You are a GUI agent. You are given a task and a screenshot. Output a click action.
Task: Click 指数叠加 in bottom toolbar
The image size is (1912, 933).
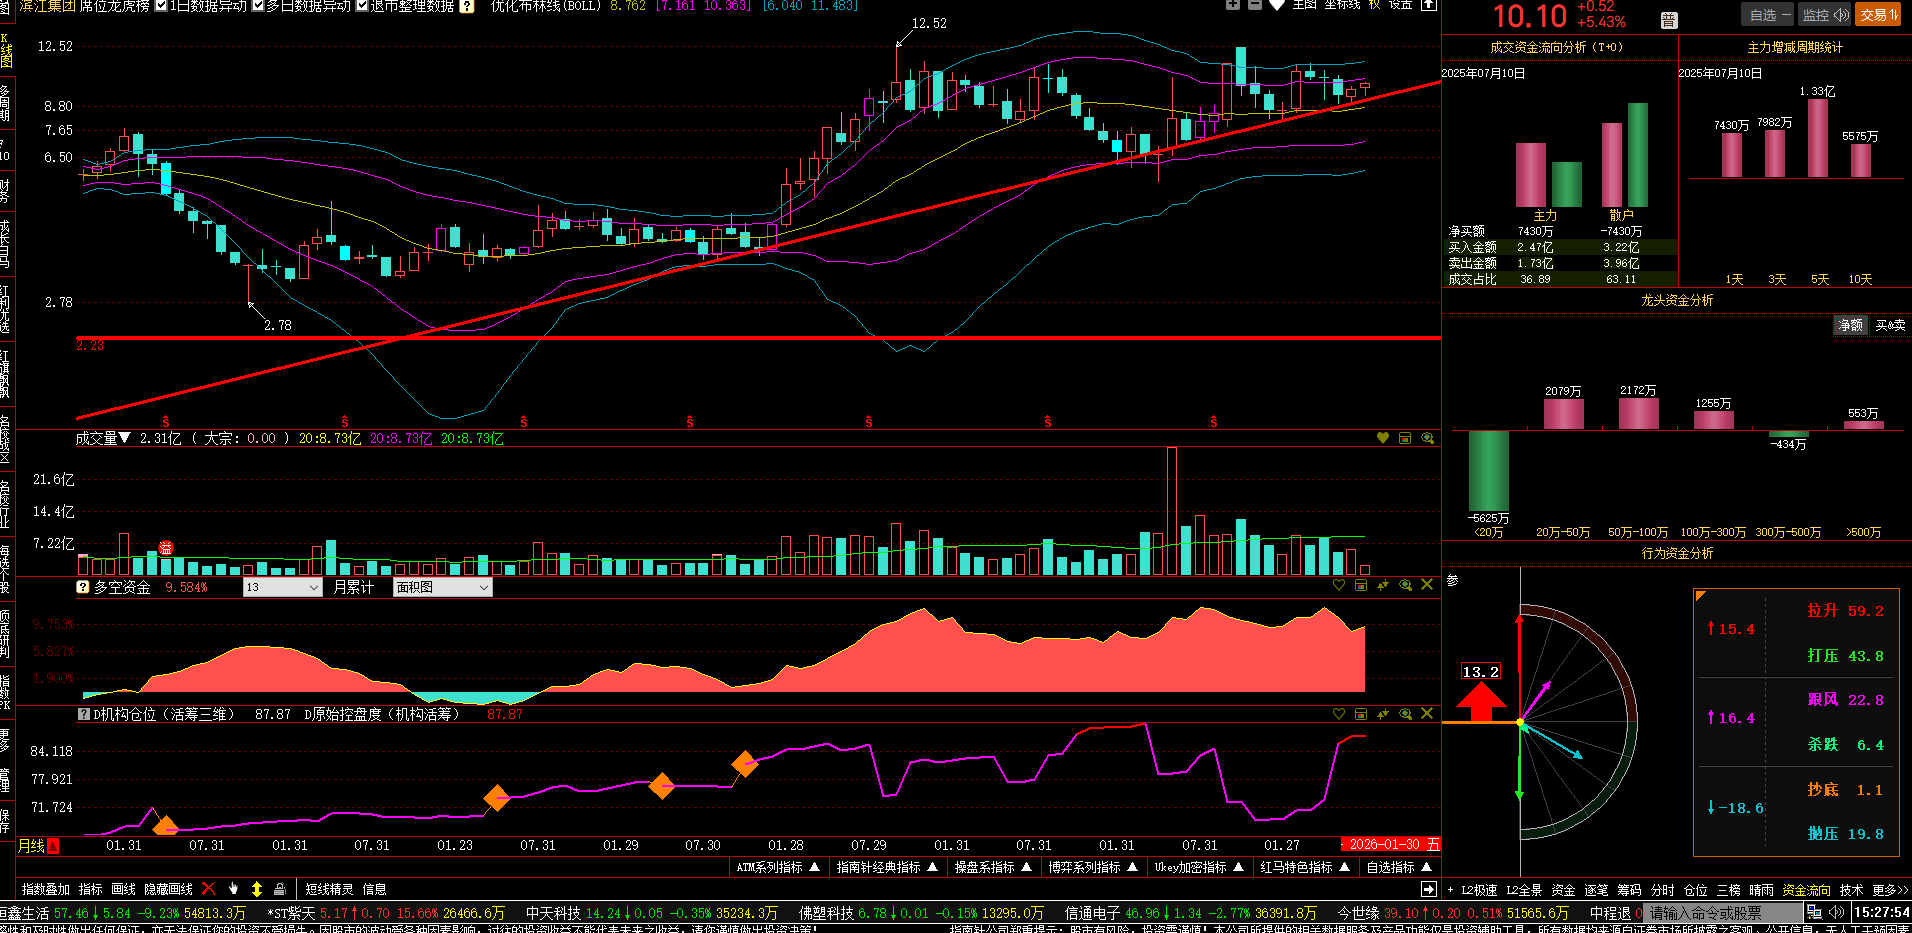pos(46,889)
